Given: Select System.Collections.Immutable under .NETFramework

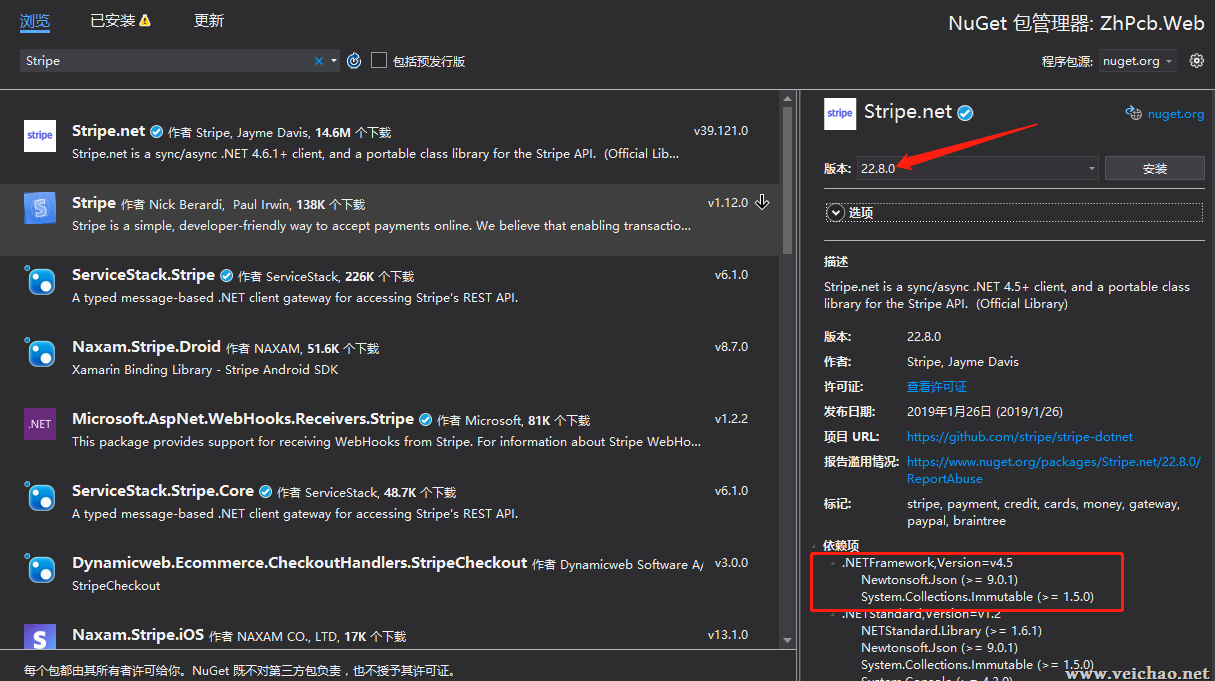Looking at the screenshot, I should tap(977, 597).
